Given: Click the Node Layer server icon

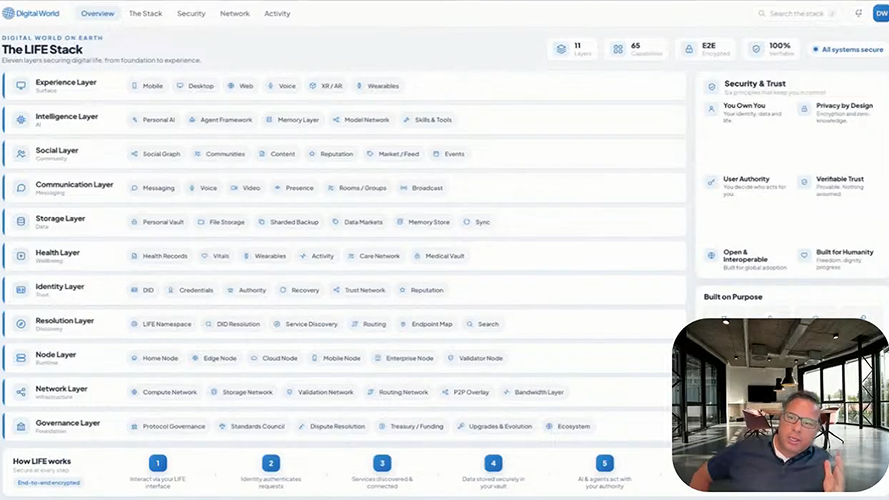Looking at the screenshot, I should point(21,358).
